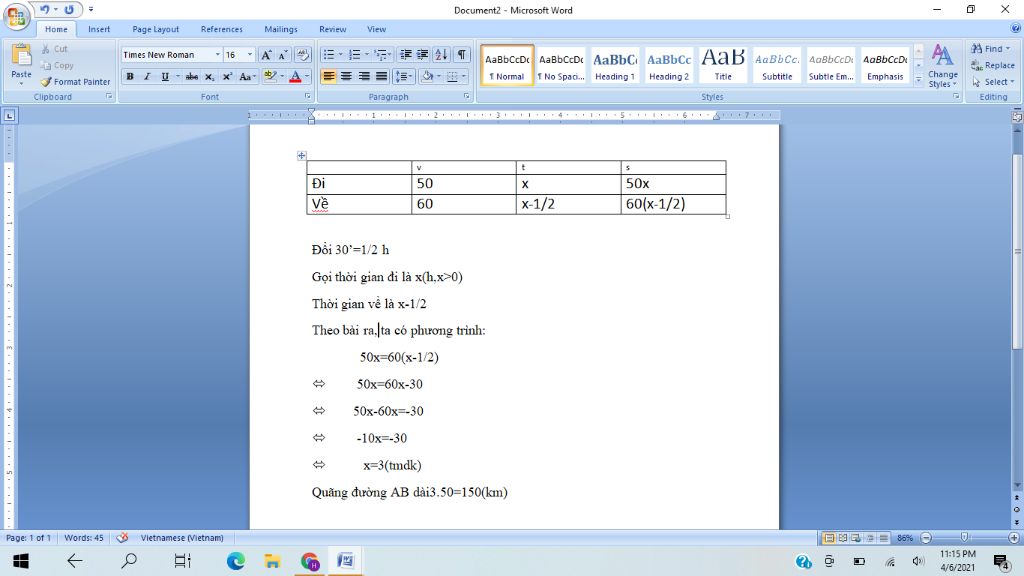1024x576 pixels.
Task: Decrease paragraph indent
Action: [406, 55]
